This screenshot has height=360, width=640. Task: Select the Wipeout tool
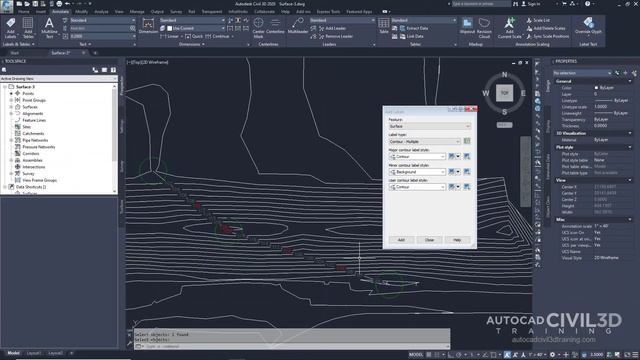coord(467,25)
